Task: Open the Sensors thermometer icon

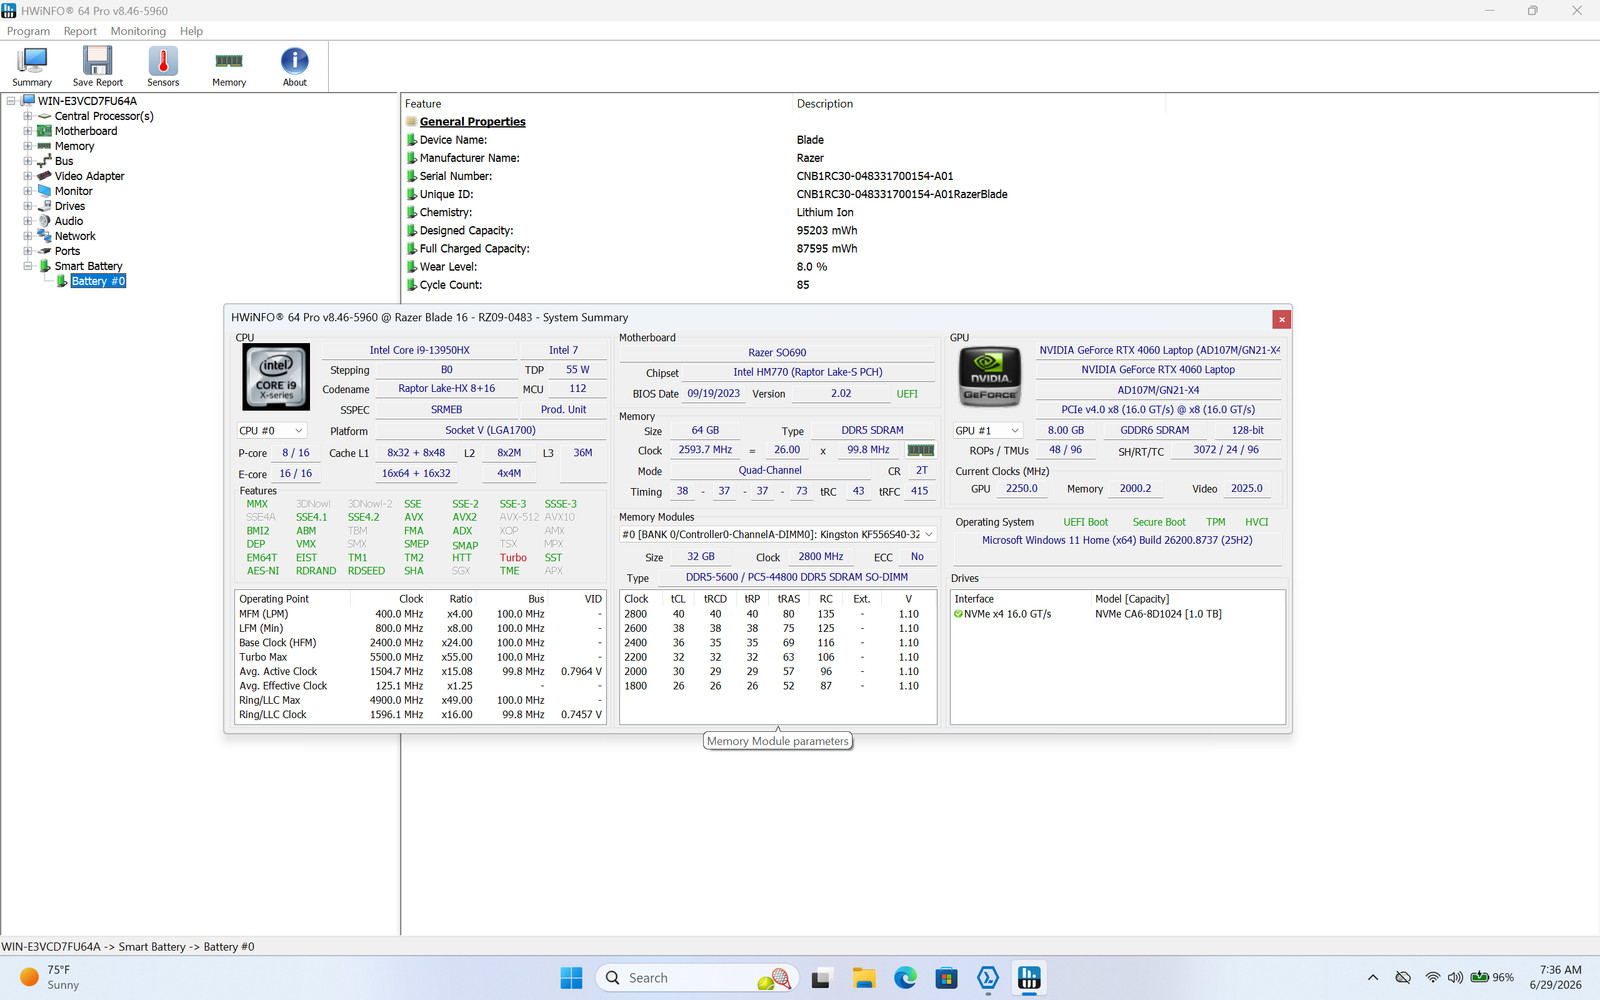Action: click(x=163, y=67)
